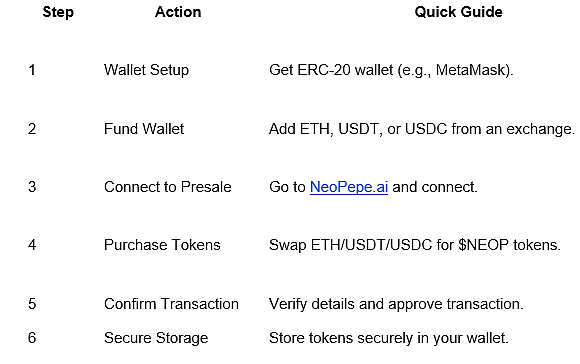The image size is (580, 364).
Task: Click step number 6 cell
Action: tap(32, 338)
